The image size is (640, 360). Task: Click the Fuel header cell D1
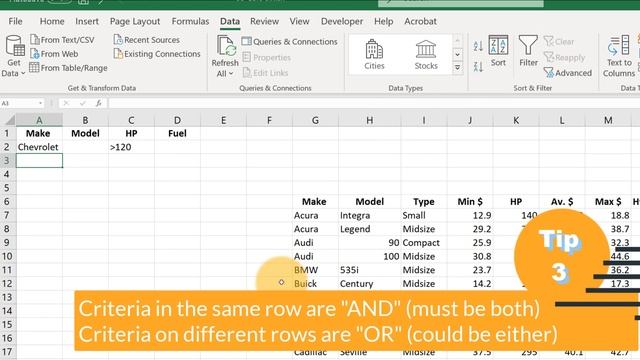[177, 133]
